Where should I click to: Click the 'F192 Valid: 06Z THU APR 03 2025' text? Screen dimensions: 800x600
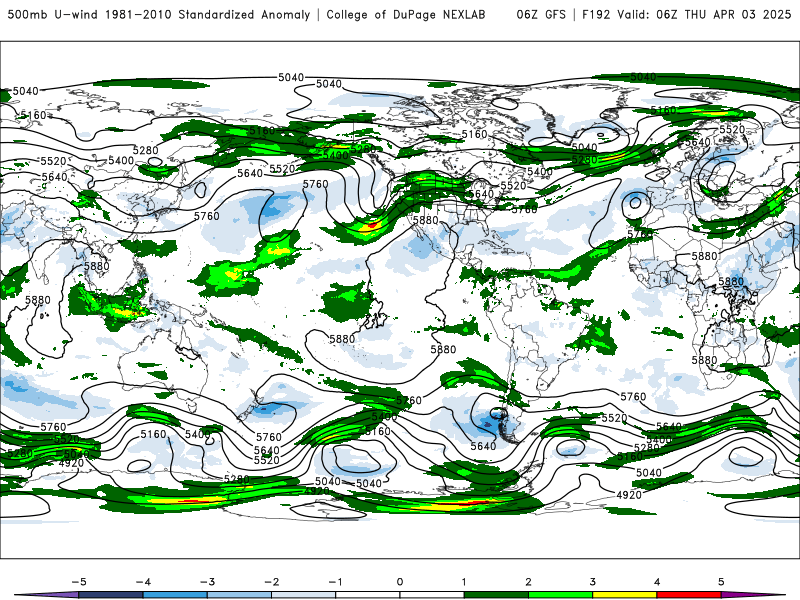(x=687, y=14)
